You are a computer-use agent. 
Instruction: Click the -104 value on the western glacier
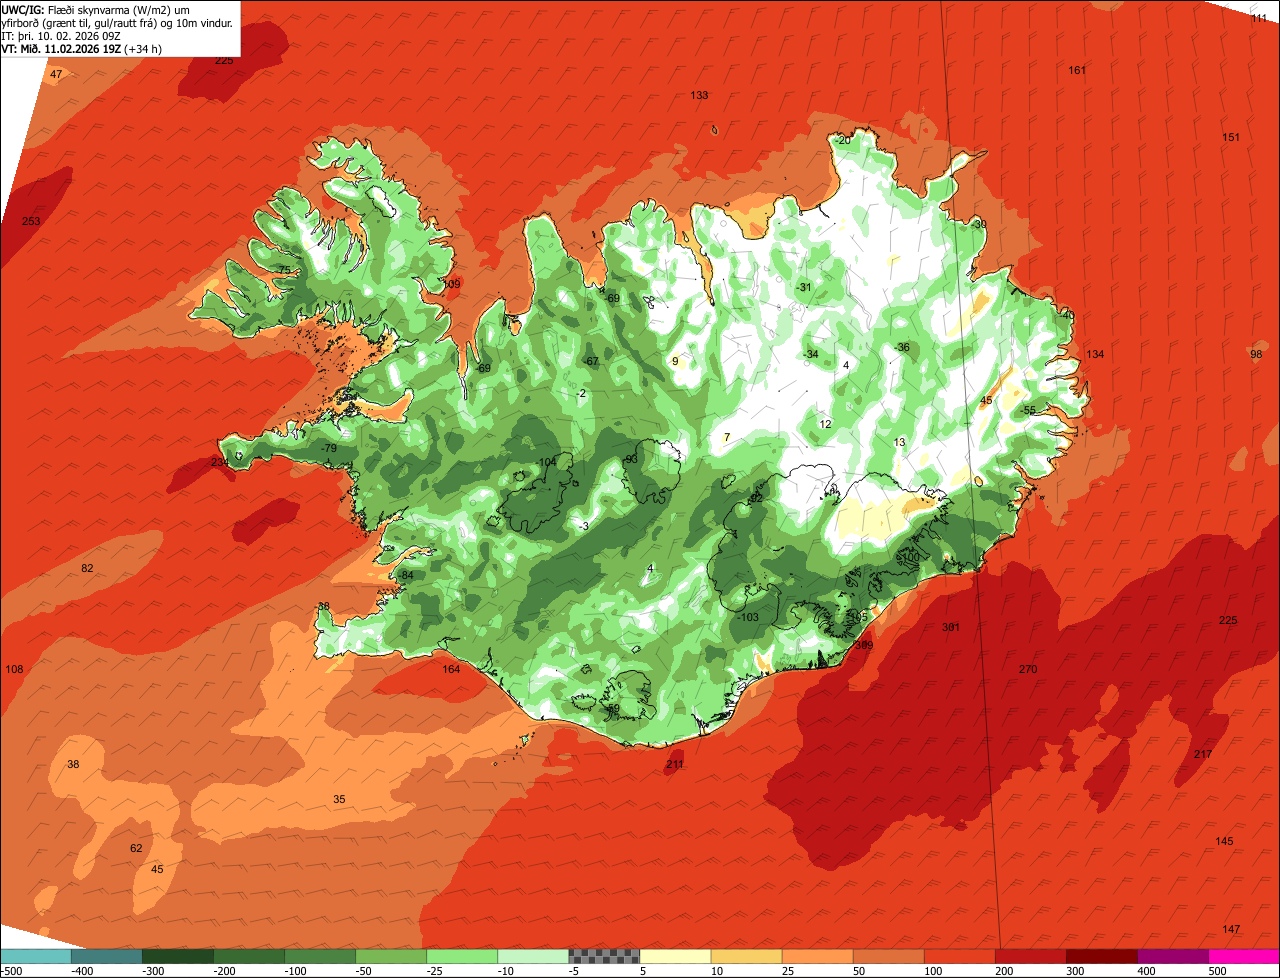(x=546, y=461)
